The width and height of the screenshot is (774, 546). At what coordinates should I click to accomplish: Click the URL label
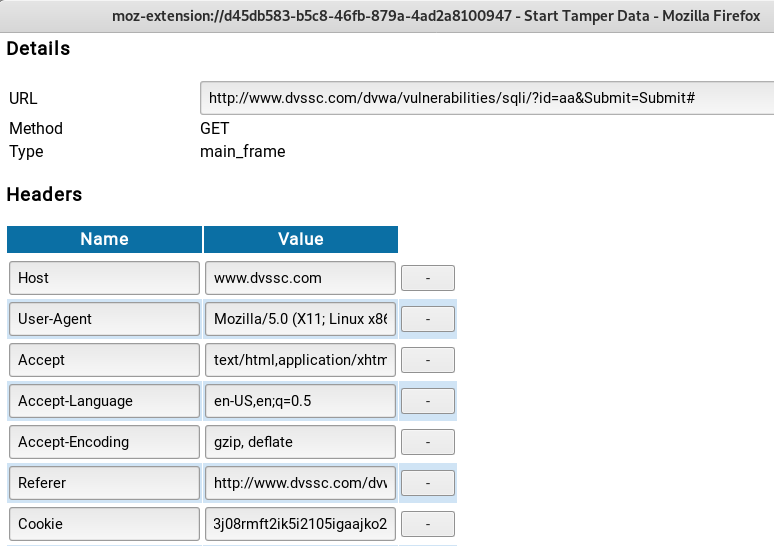(23, 98)
